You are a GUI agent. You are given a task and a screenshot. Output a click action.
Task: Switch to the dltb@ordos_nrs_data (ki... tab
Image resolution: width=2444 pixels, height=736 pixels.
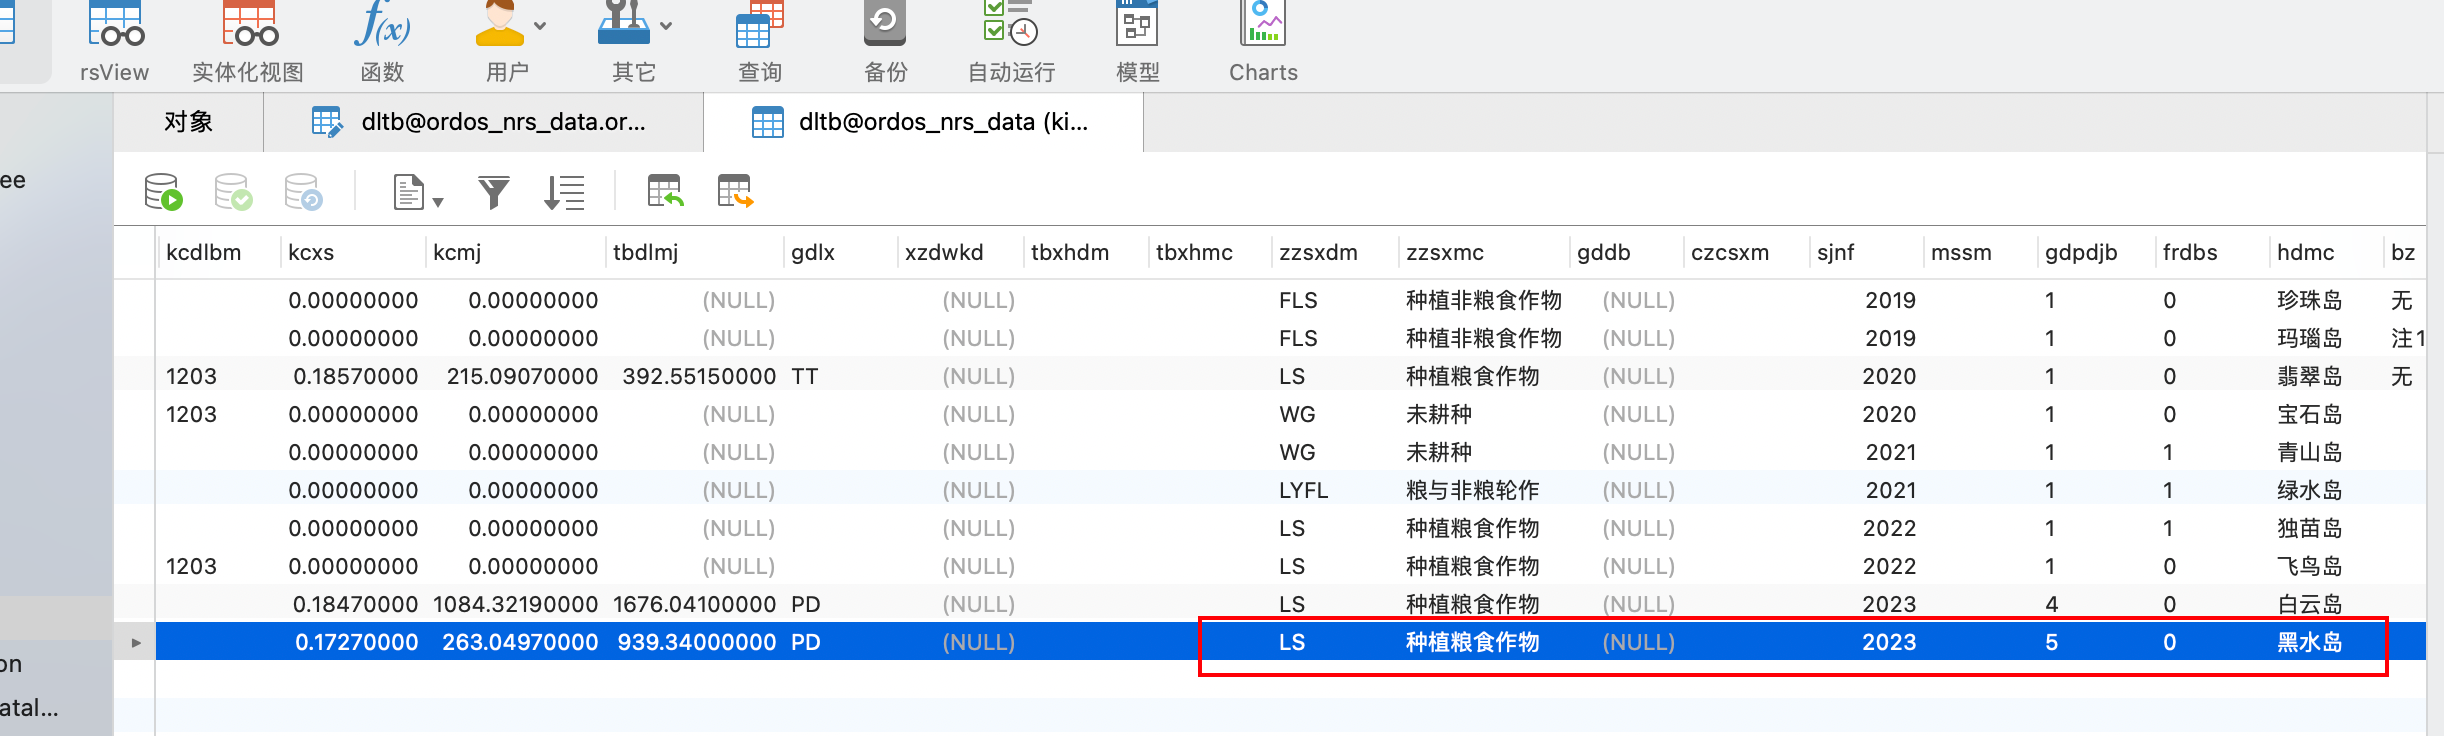pos(923,122)
